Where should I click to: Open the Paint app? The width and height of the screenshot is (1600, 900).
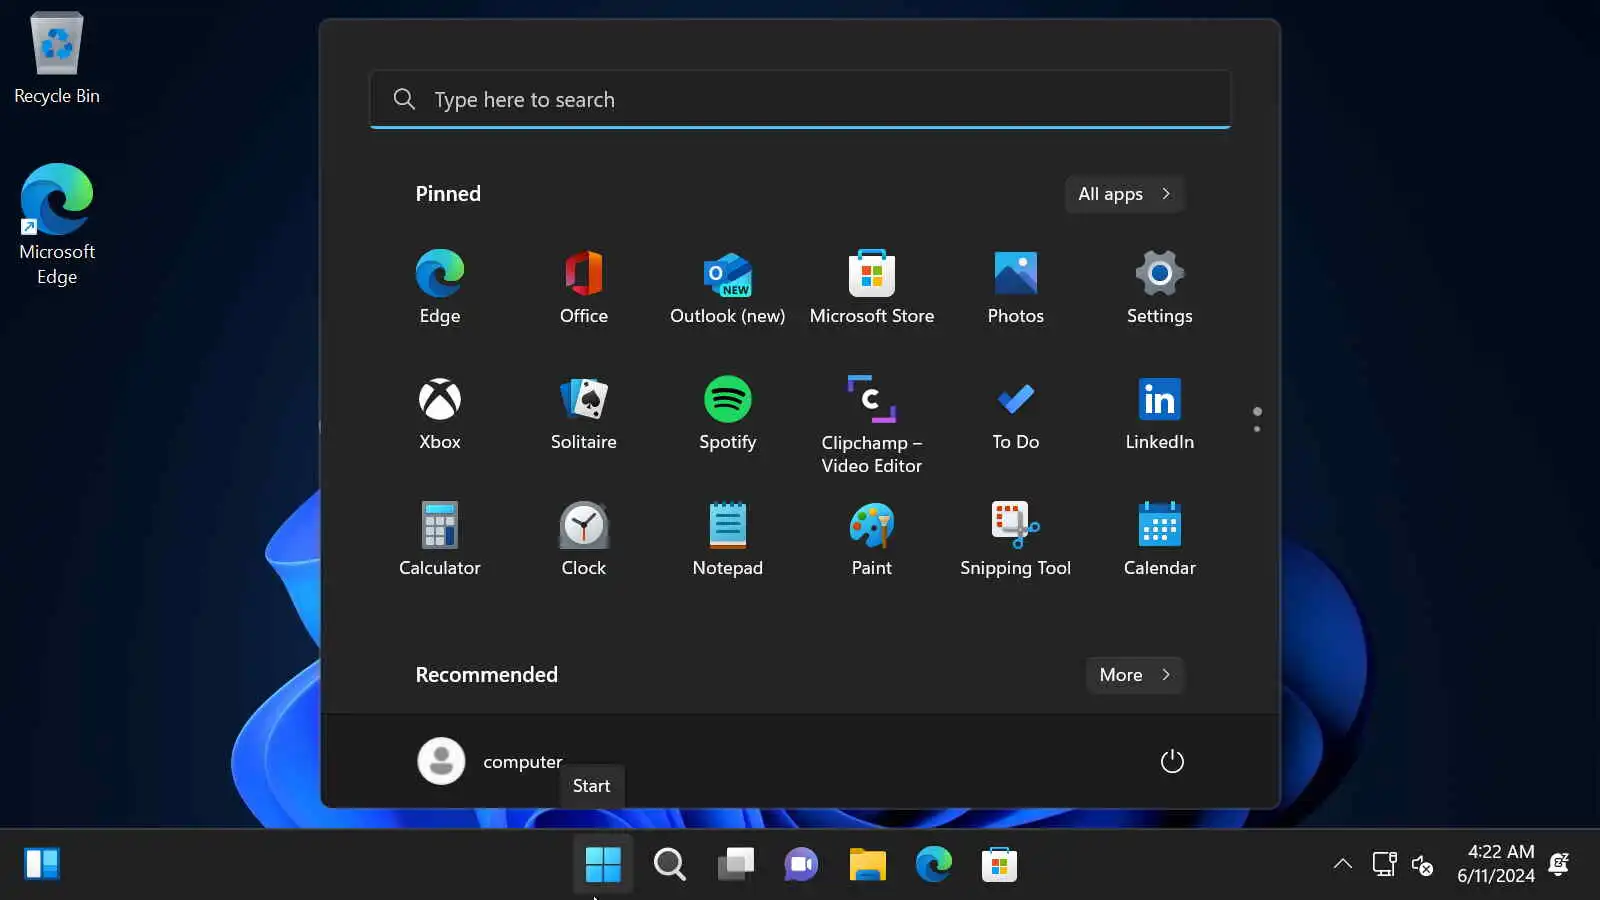pos(872,539)
